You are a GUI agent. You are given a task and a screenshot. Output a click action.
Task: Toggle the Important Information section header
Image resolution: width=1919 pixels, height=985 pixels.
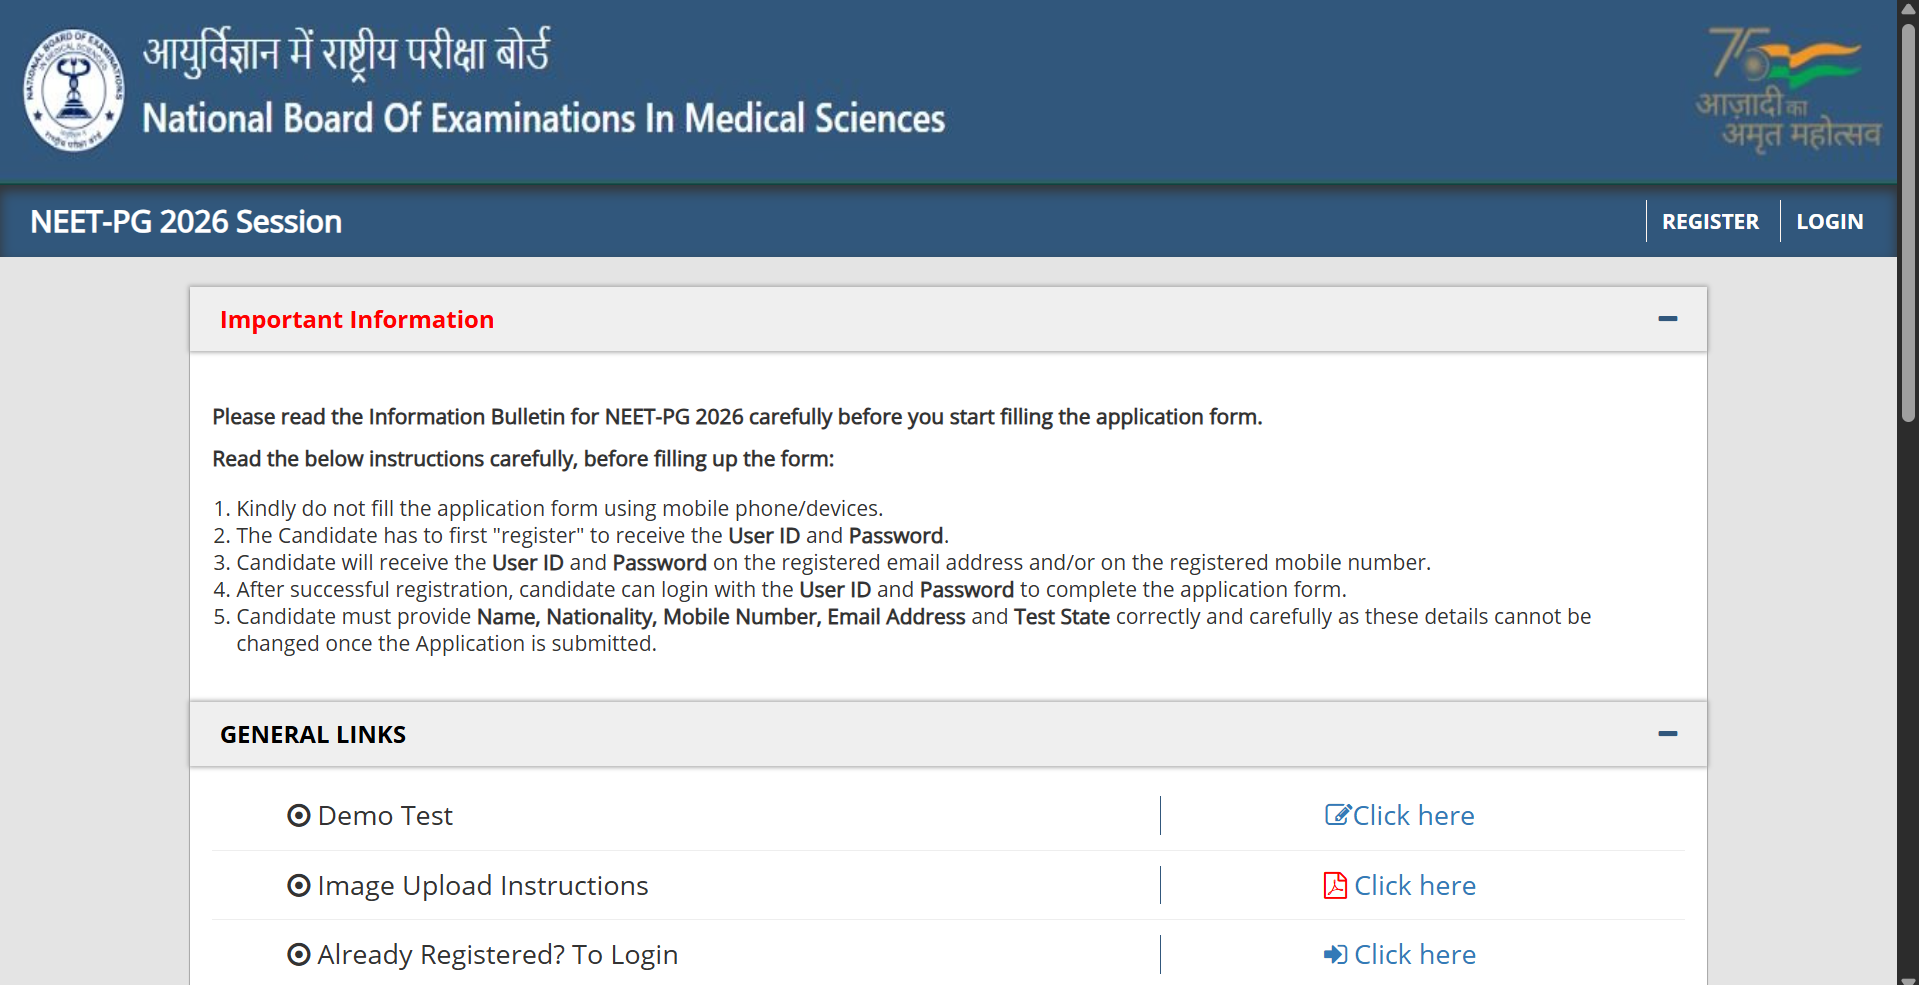(x=948, y=319)
